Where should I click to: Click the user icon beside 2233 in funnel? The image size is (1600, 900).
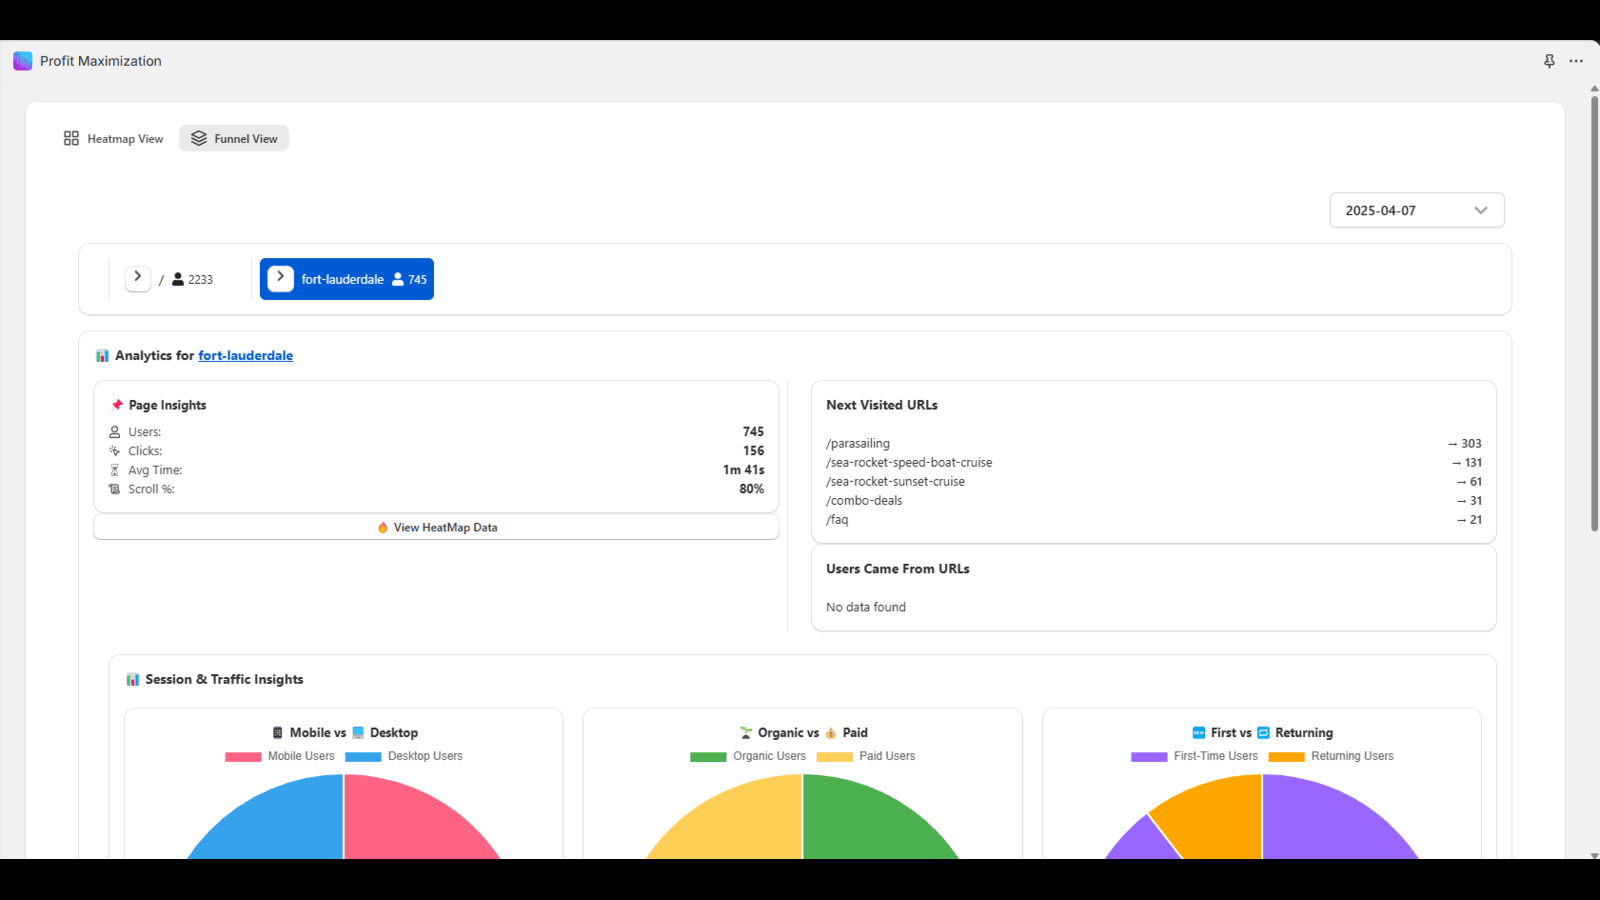click(178, 279)
